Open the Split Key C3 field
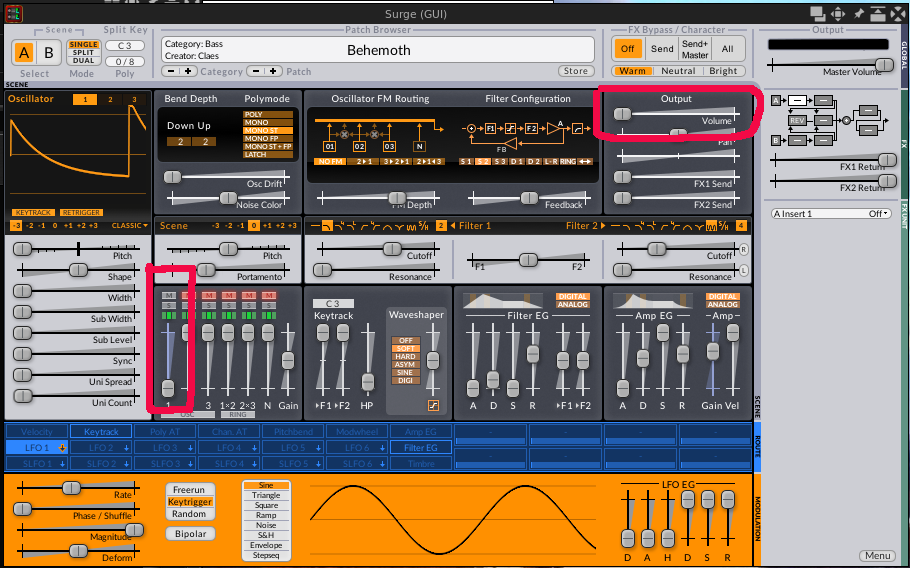 (x=125, y=46)
